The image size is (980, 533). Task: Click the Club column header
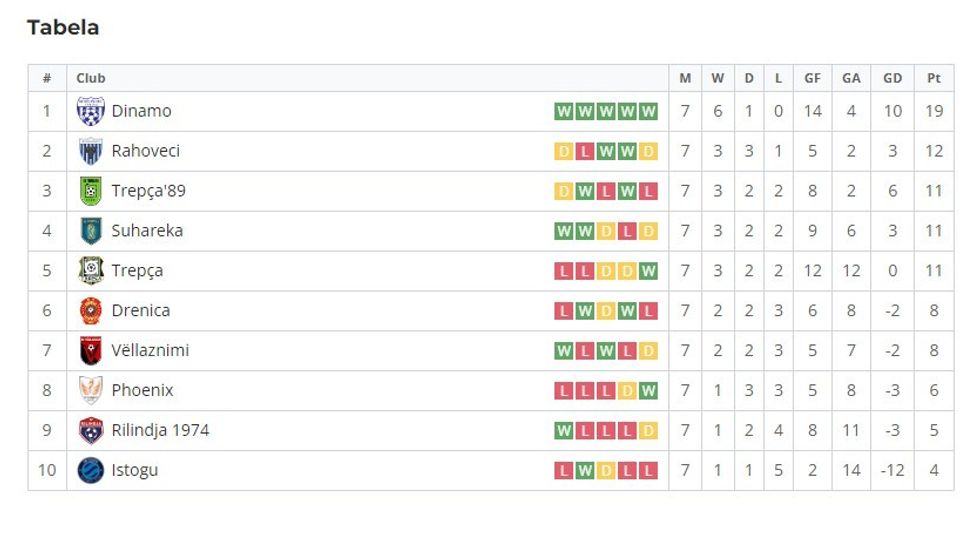coord(91,78)
